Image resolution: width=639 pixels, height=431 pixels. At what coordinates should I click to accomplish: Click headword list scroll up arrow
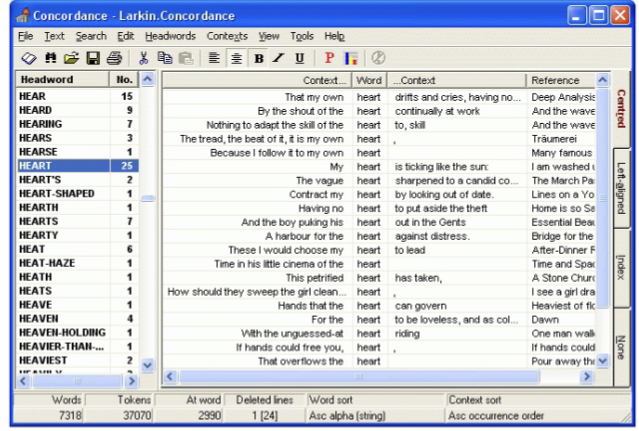tap(148, 79)
